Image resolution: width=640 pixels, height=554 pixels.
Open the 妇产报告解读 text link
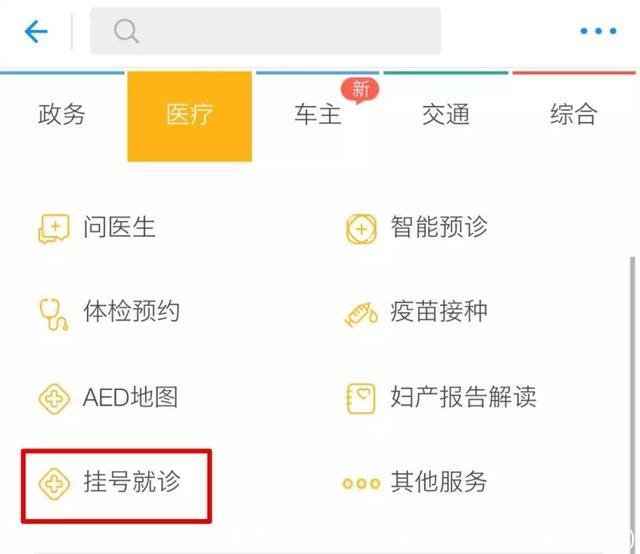point(463,397)
